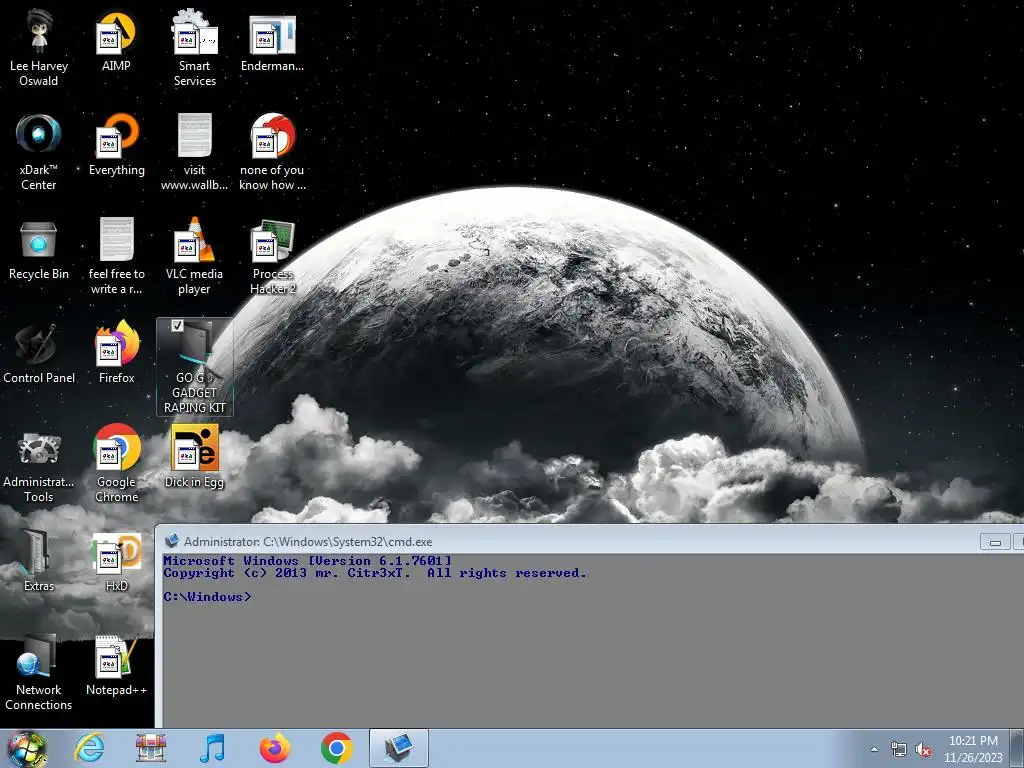The height and width of the screenshot is (768, 1024).
Task: Select the Recycle Bin icon
Action: coord(39,249)
